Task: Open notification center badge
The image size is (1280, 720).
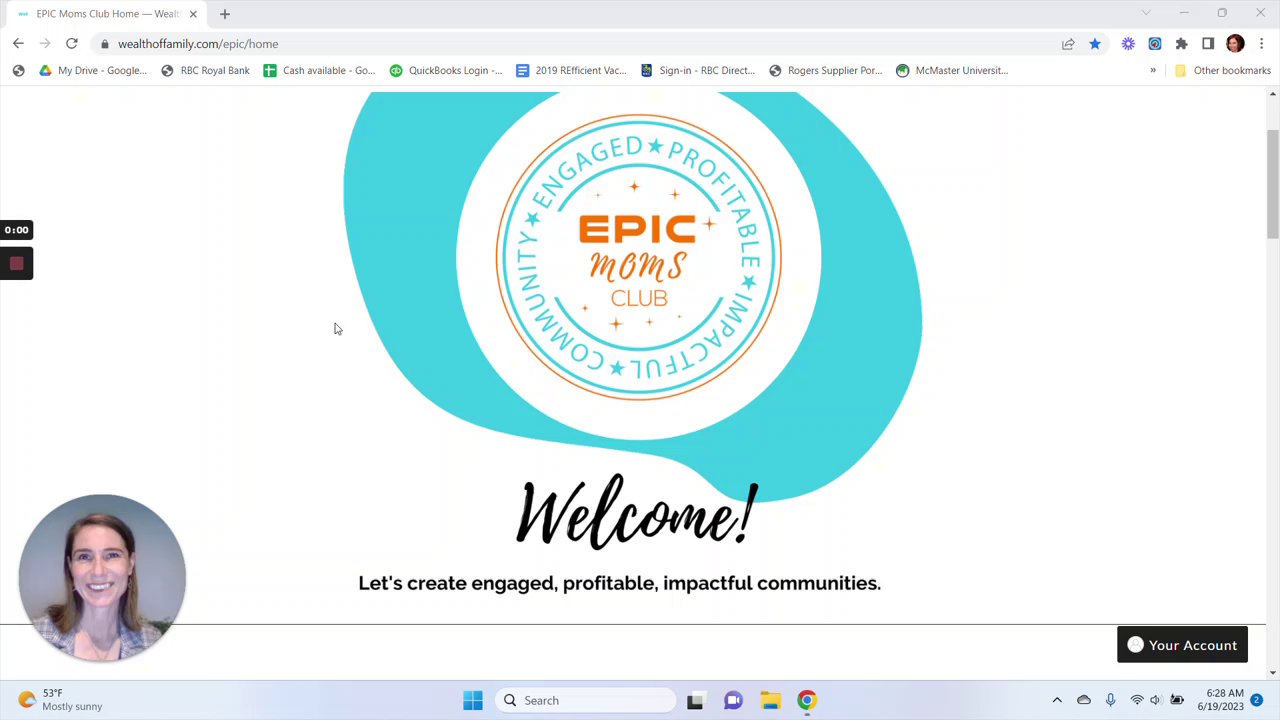Action: point(1257,700)
